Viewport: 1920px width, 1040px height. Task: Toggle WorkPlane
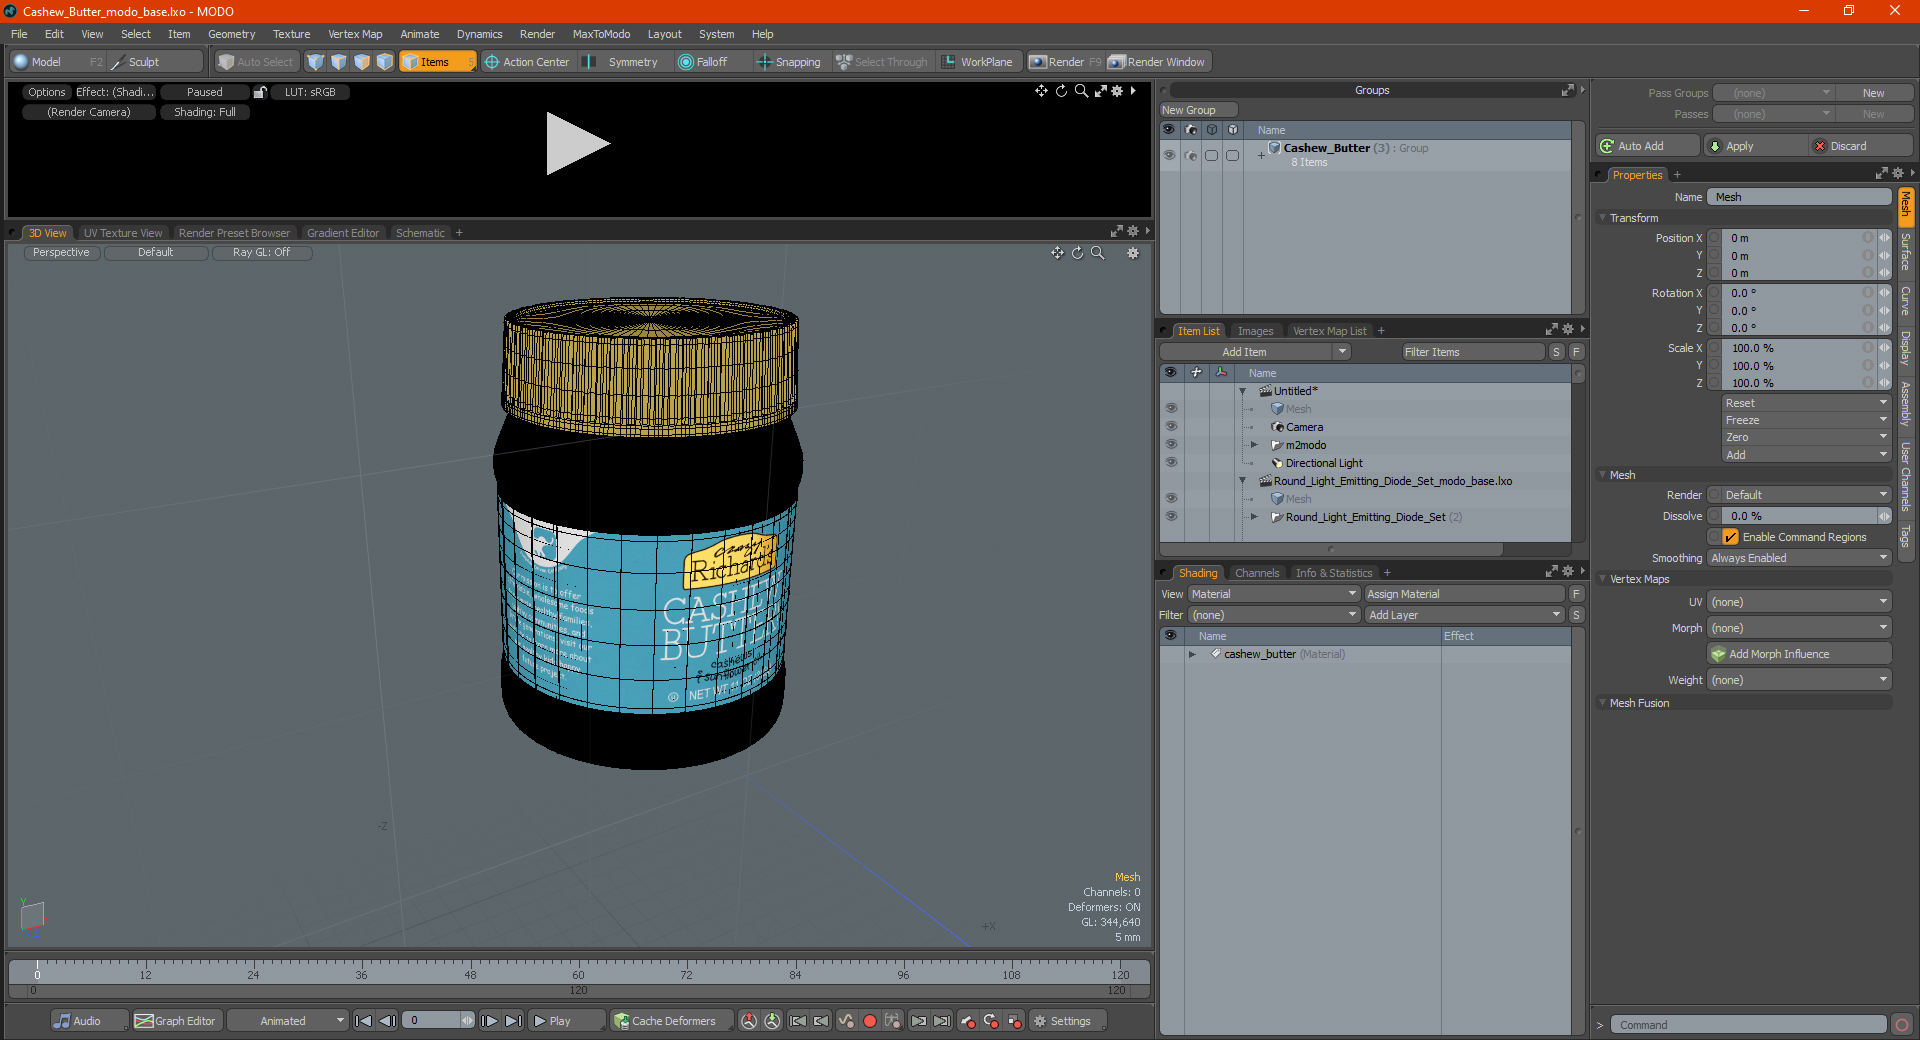click(978, 62)
